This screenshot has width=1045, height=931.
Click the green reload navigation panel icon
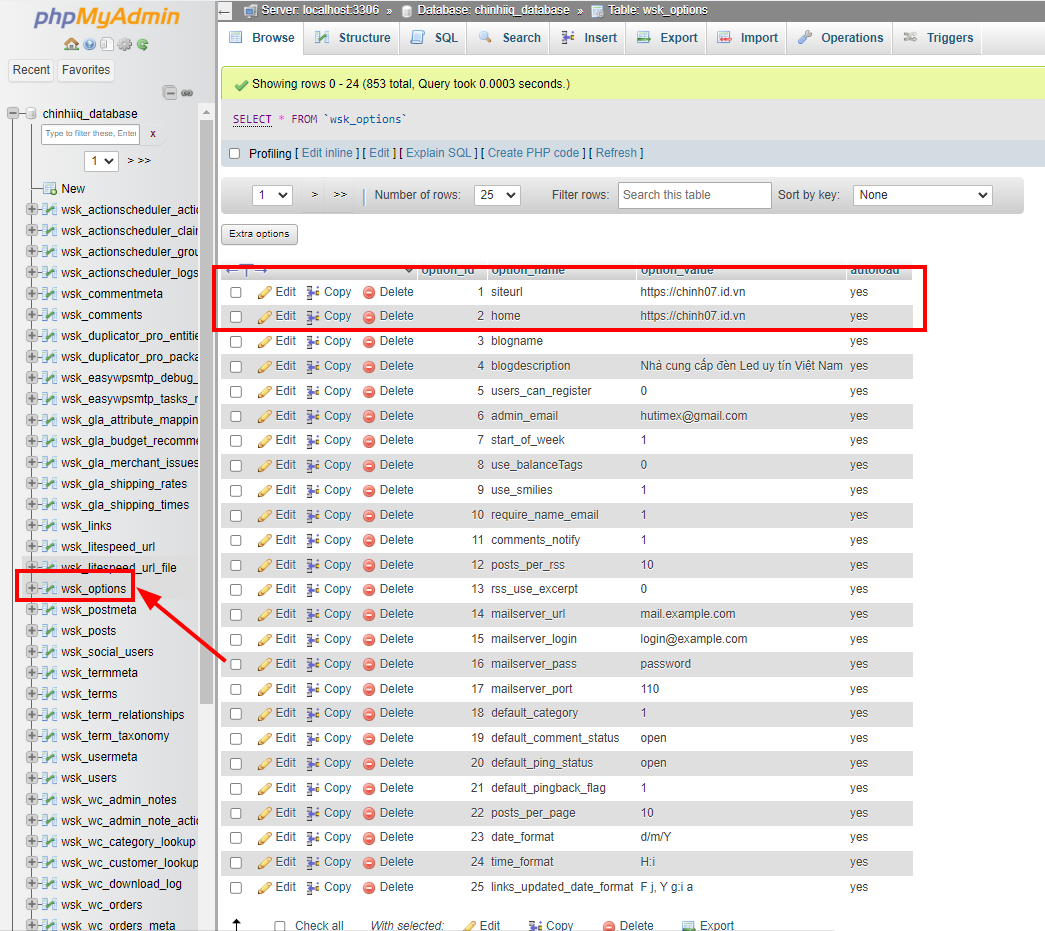tap(142, 44)
